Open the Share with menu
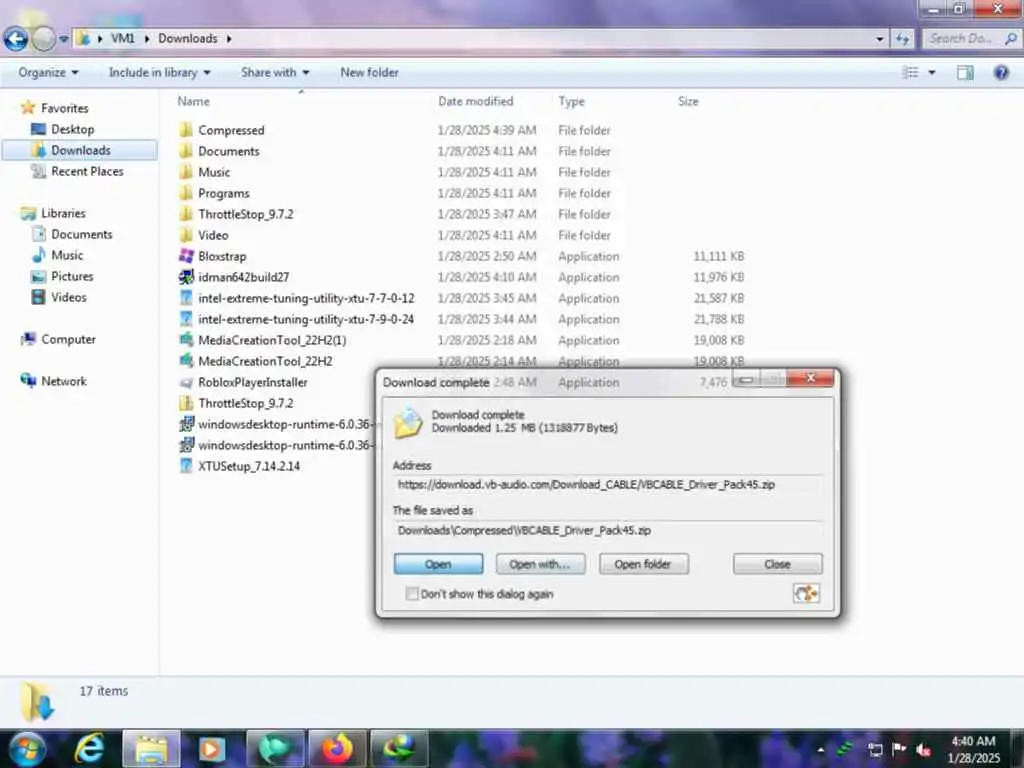Screen dimensions: 1024x768 (275, 72)
